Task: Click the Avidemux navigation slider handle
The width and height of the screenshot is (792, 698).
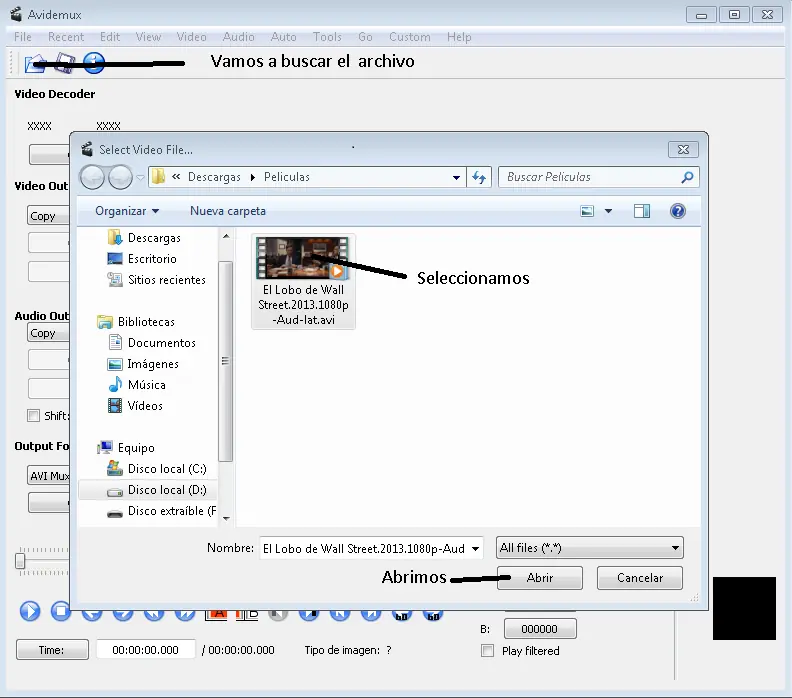Action: point(20,561)
